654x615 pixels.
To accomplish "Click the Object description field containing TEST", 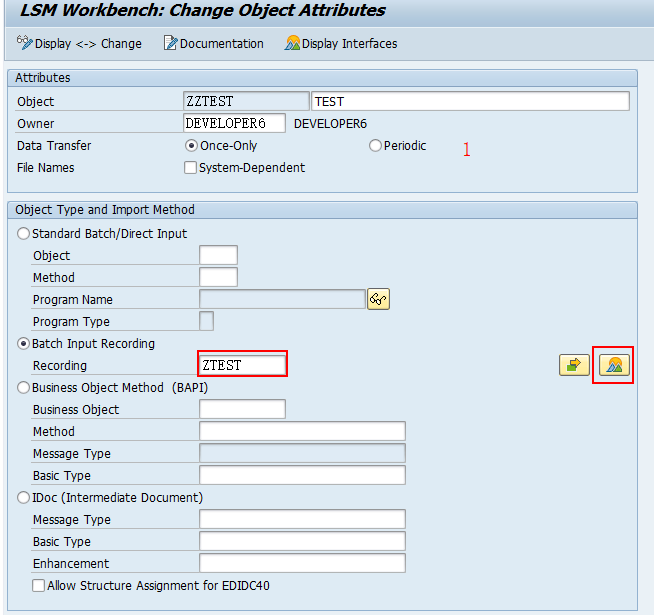I will (x=470, y=101).
